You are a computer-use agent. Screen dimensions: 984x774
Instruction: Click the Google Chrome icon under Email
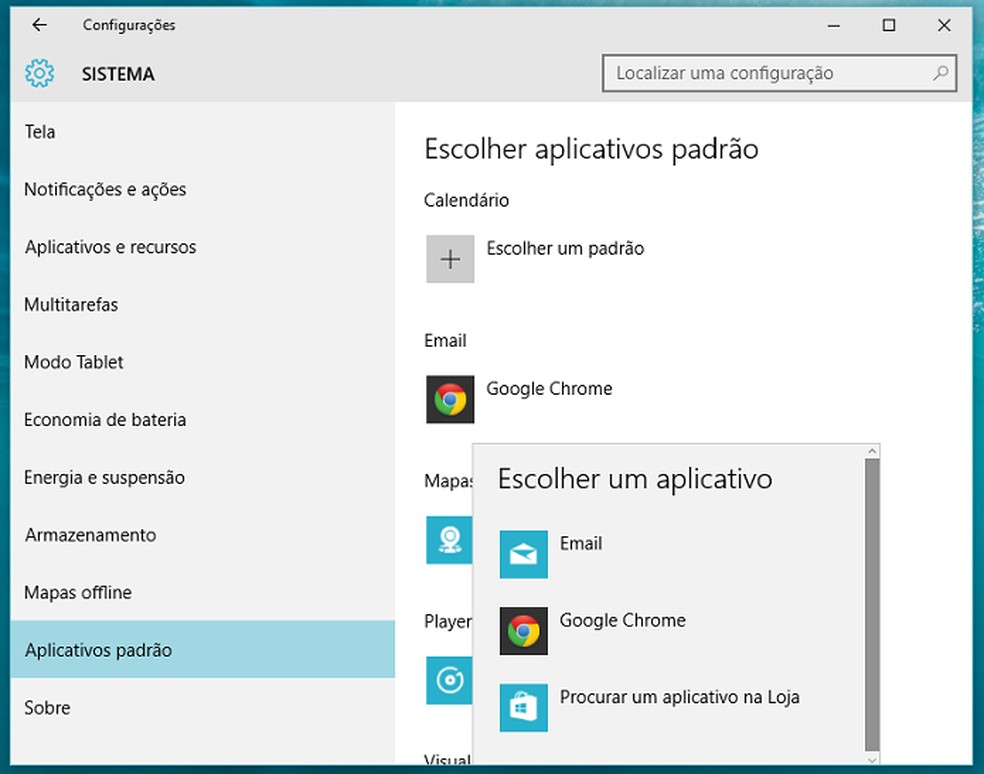point(450,398)
